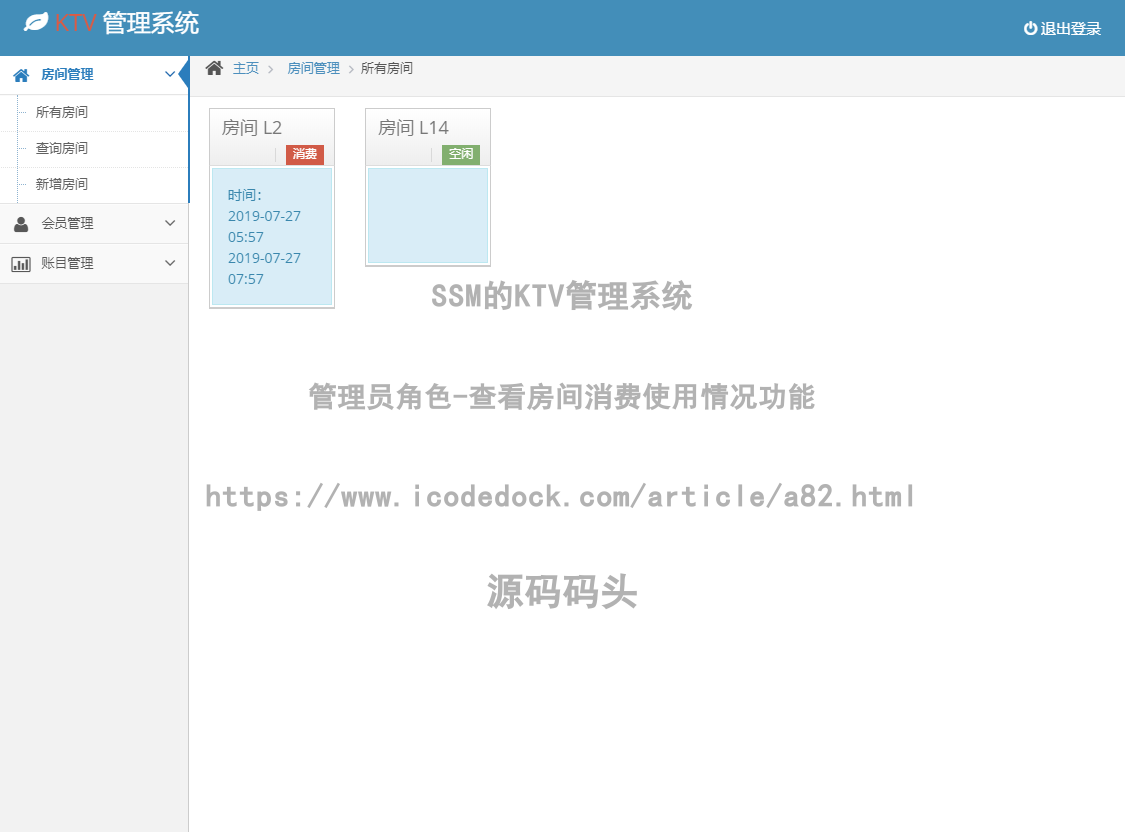Click the green 空闲 status badge on room L14
The height and width of the screenshot is (832, 1125).
(460, 155)
